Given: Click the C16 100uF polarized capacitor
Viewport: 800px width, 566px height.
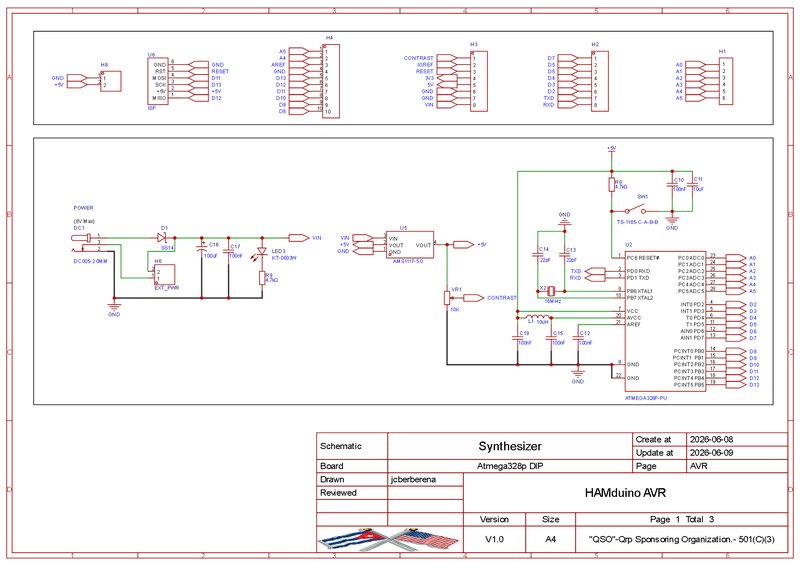Looking at the screenshot, I should (202, 248).
